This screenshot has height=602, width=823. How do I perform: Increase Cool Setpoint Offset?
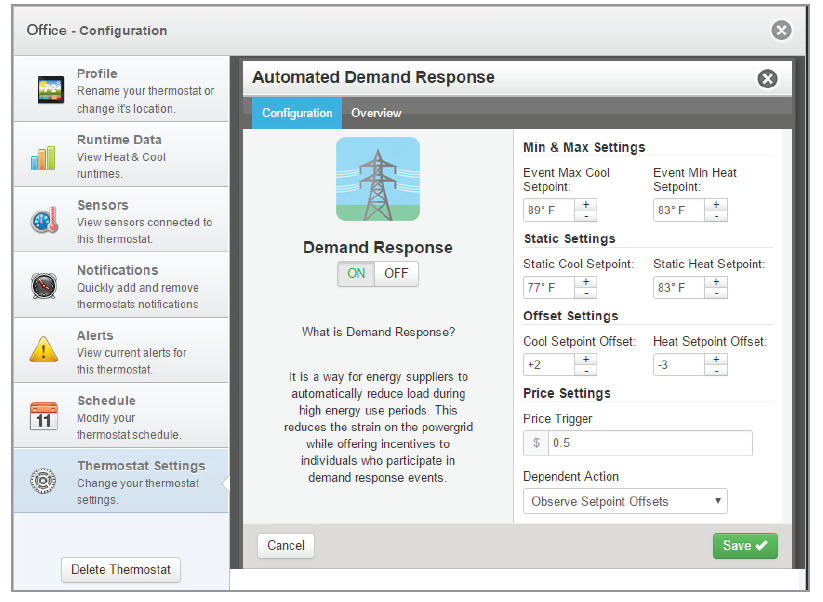pos(586,359)
